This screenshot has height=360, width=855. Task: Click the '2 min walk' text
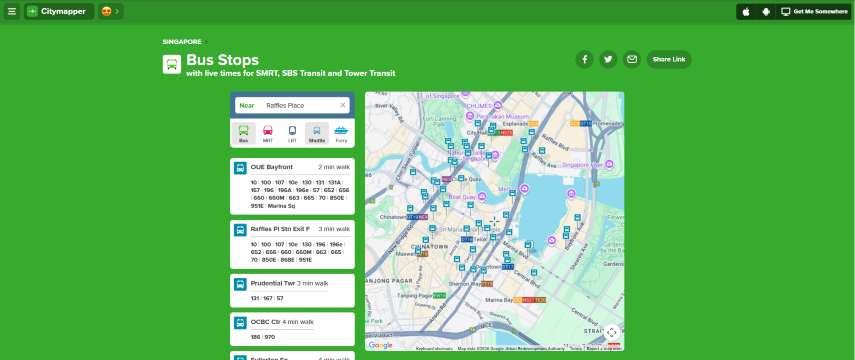334,167
